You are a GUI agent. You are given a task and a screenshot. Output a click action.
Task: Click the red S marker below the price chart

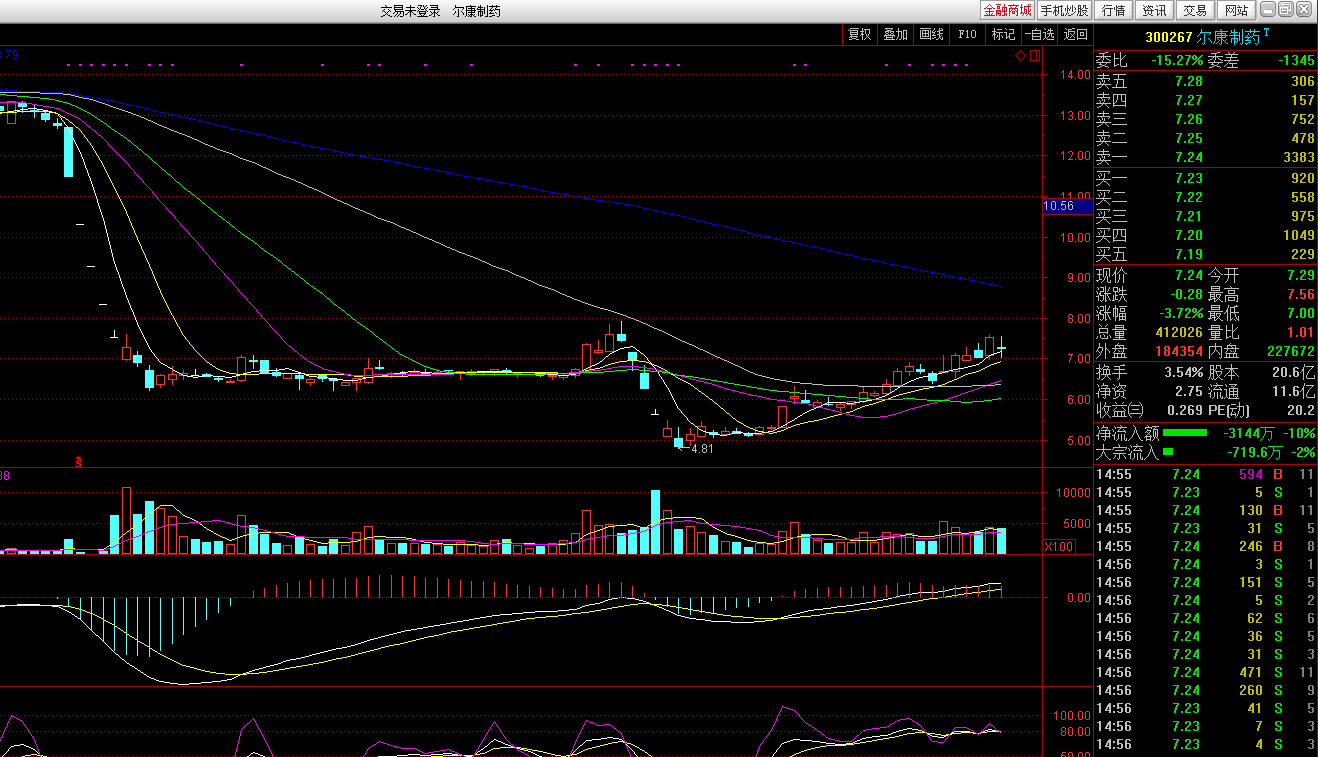click(x=79, y=461)
